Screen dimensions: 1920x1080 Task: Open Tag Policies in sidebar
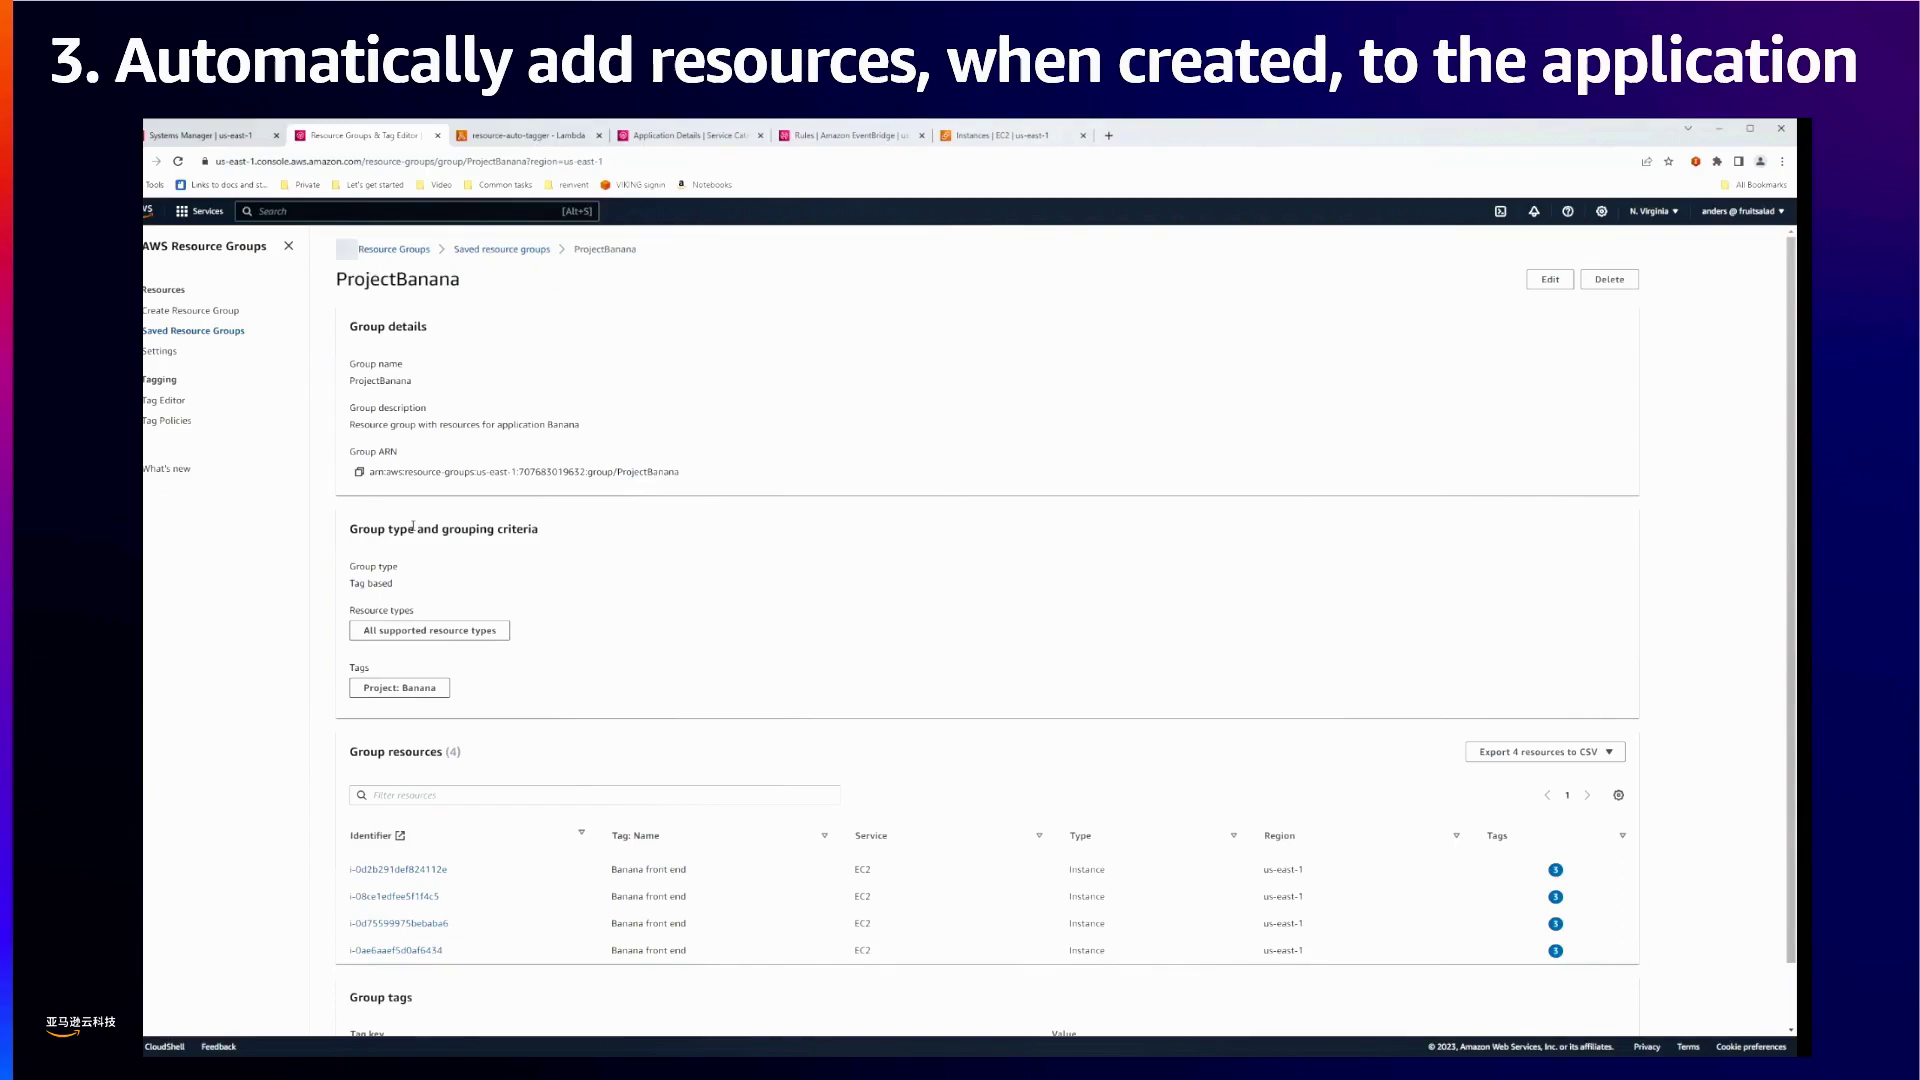pyautogui.click(x=167, y=421)
